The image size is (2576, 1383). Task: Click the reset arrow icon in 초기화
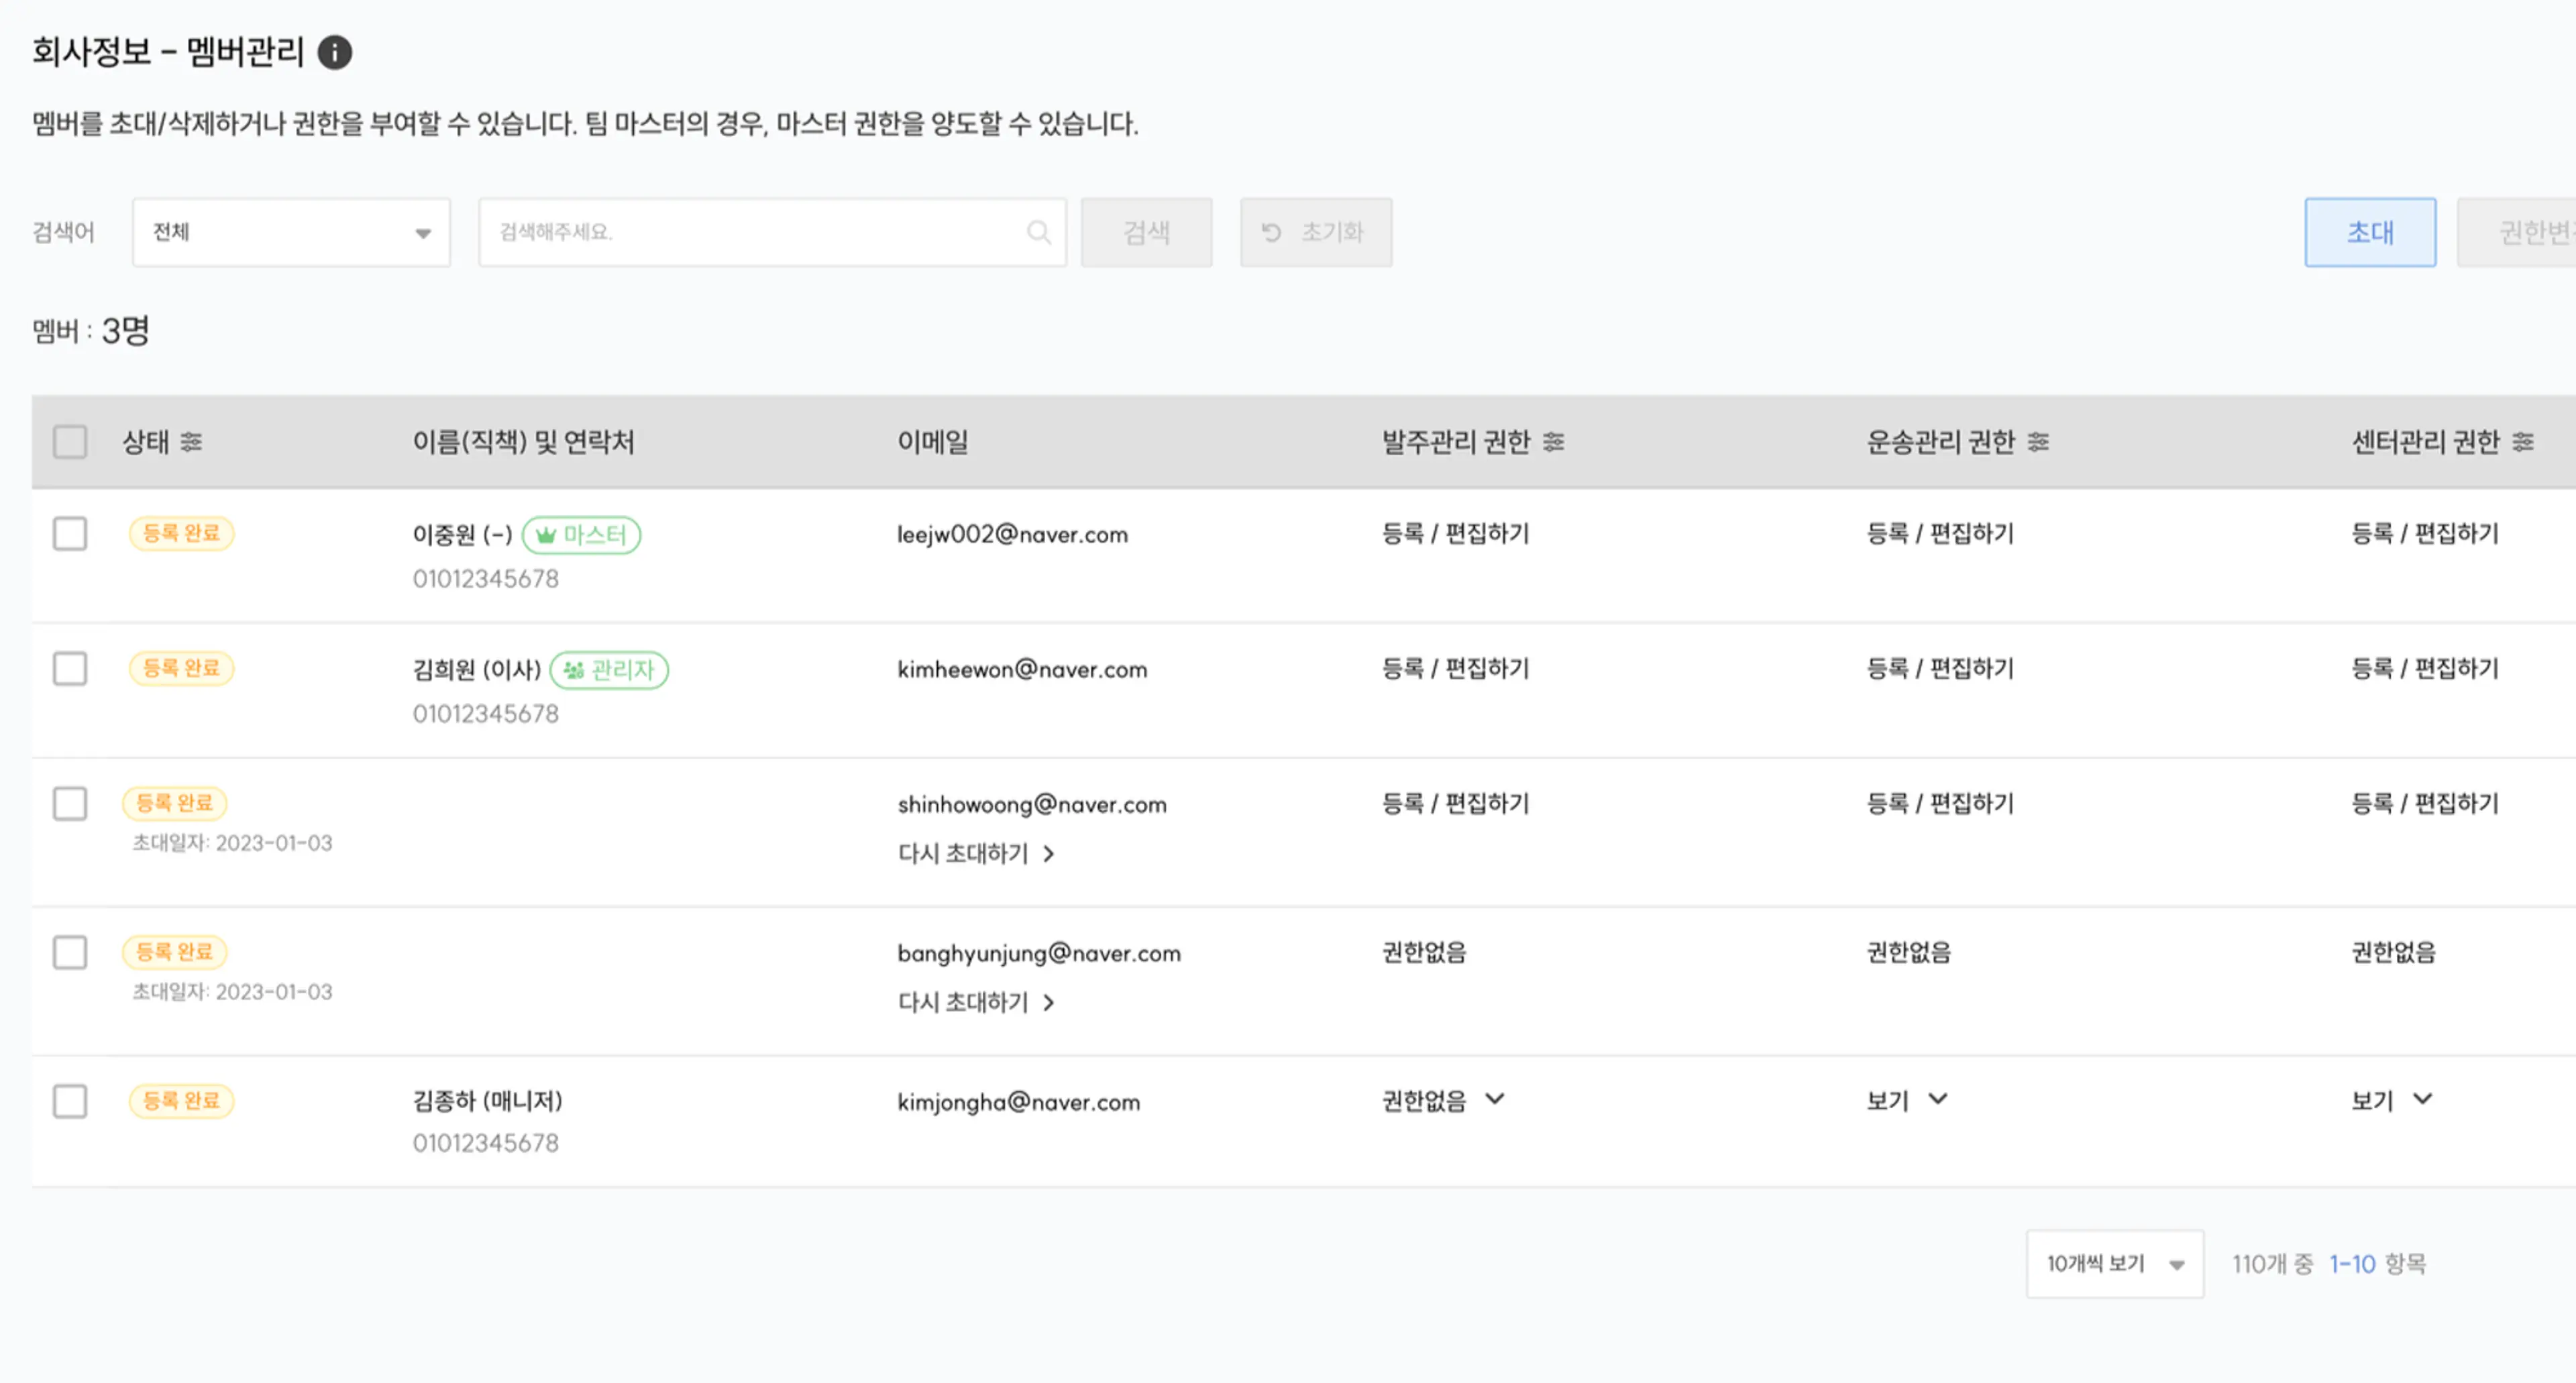[1271, 233]
